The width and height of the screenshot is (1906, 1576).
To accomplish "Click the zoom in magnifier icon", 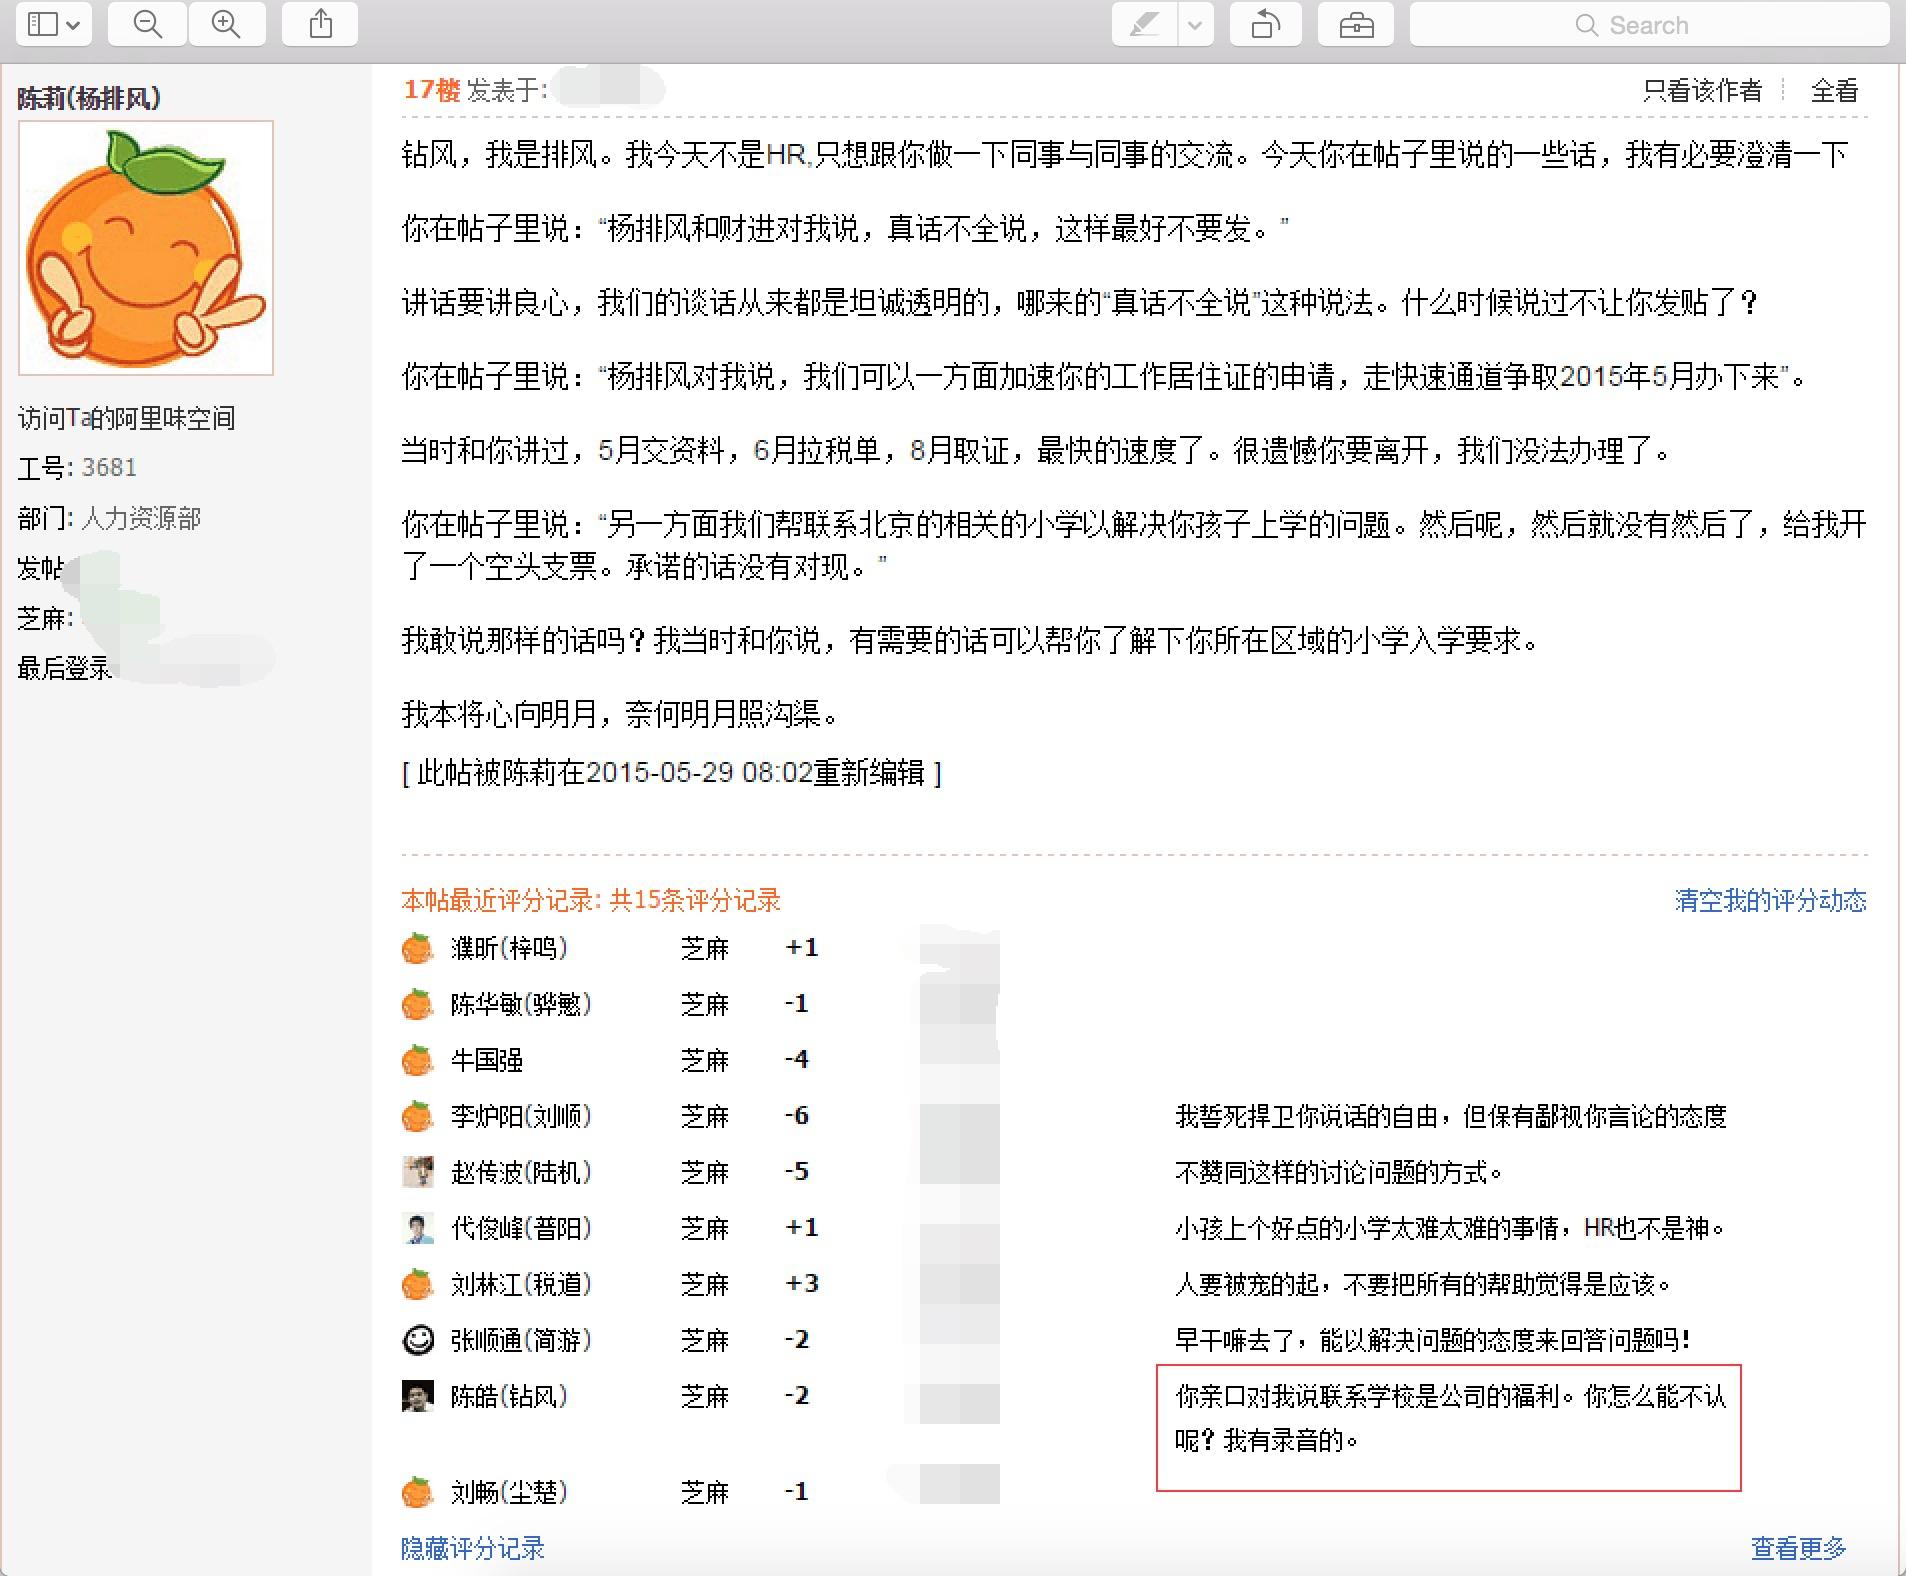I will coord(226,24).
